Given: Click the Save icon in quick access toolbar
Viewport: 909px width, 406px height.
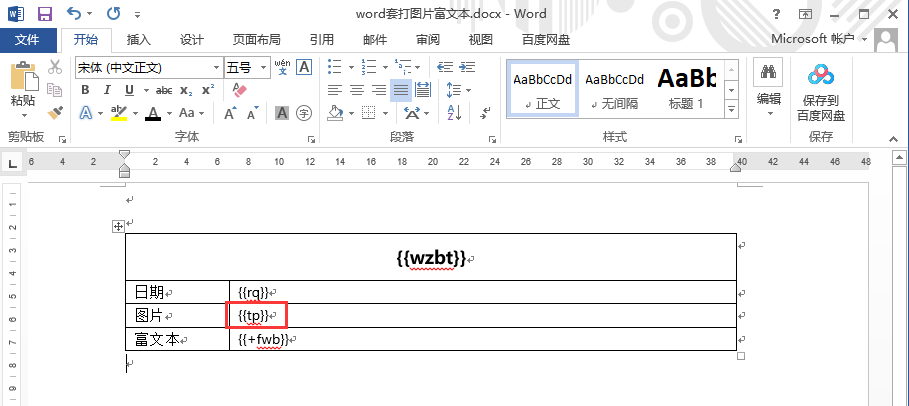Looking at the screenshot, I should (x=44, y=14).
